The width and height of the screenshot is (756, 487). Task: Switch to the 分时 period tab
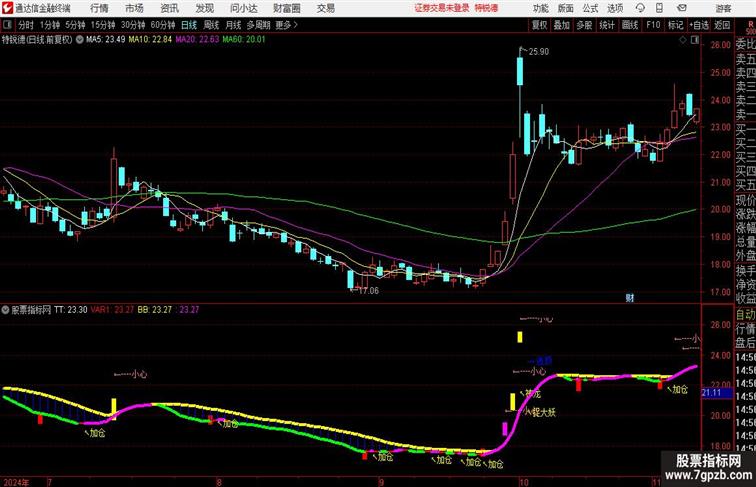[x=26, y=25]
